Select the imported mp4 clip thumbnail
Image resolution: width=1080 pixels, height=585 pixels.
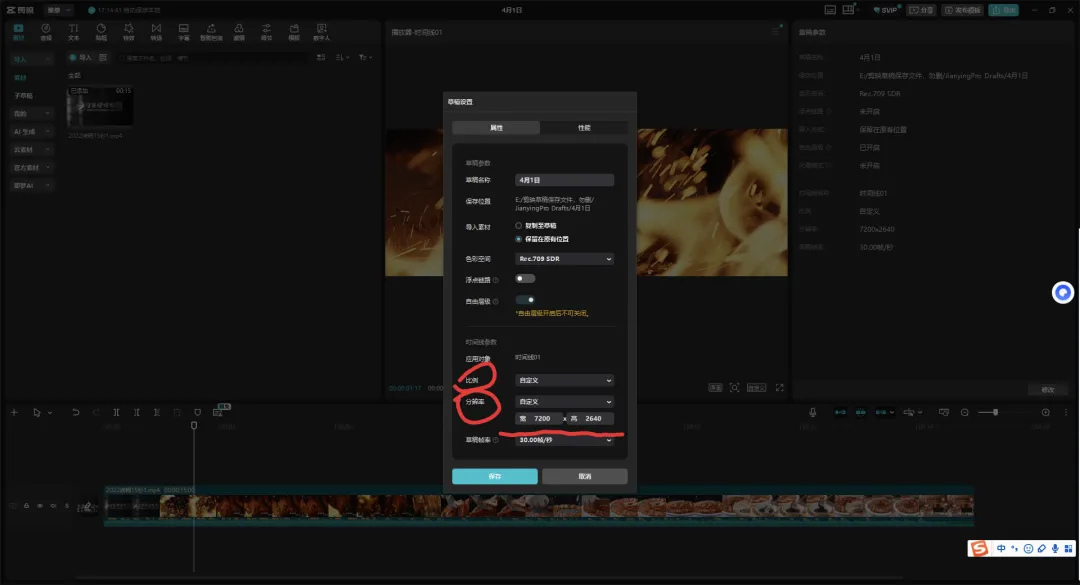pyautogui.click(x=100, y=107)
